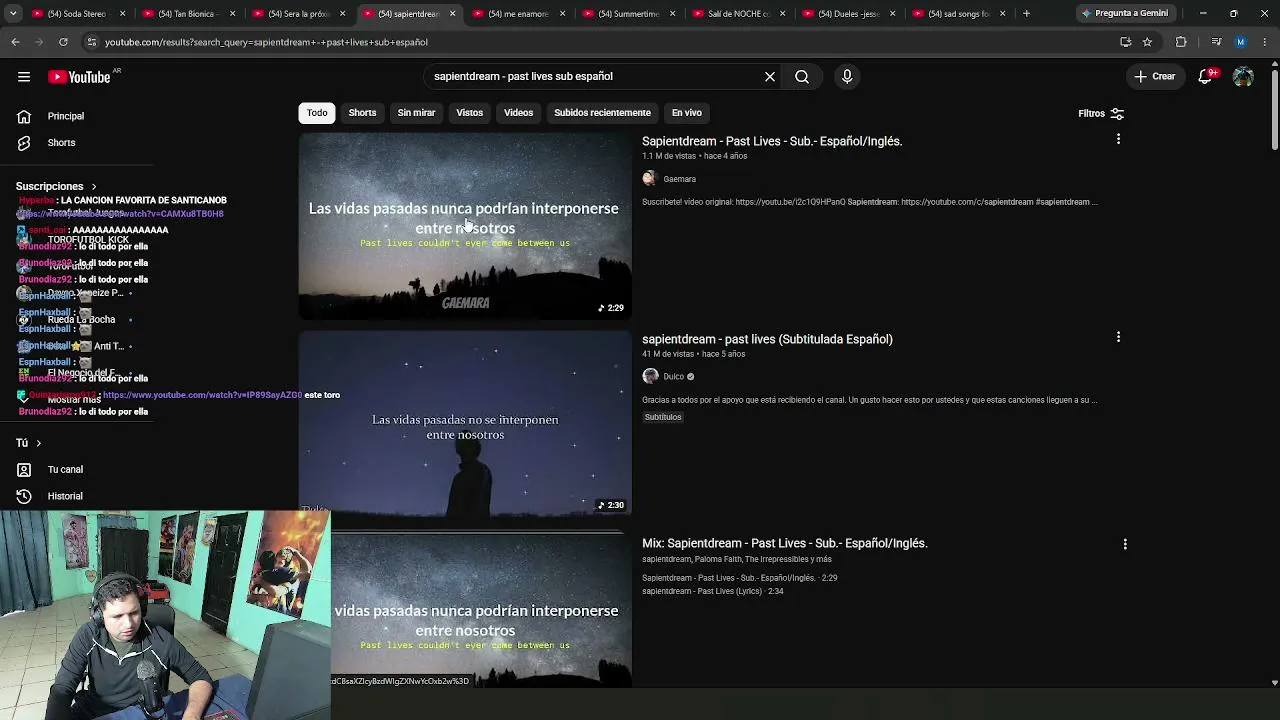Open more options for the Mix result
This screenshot has width=1280, height=720.
[1125, 544]
